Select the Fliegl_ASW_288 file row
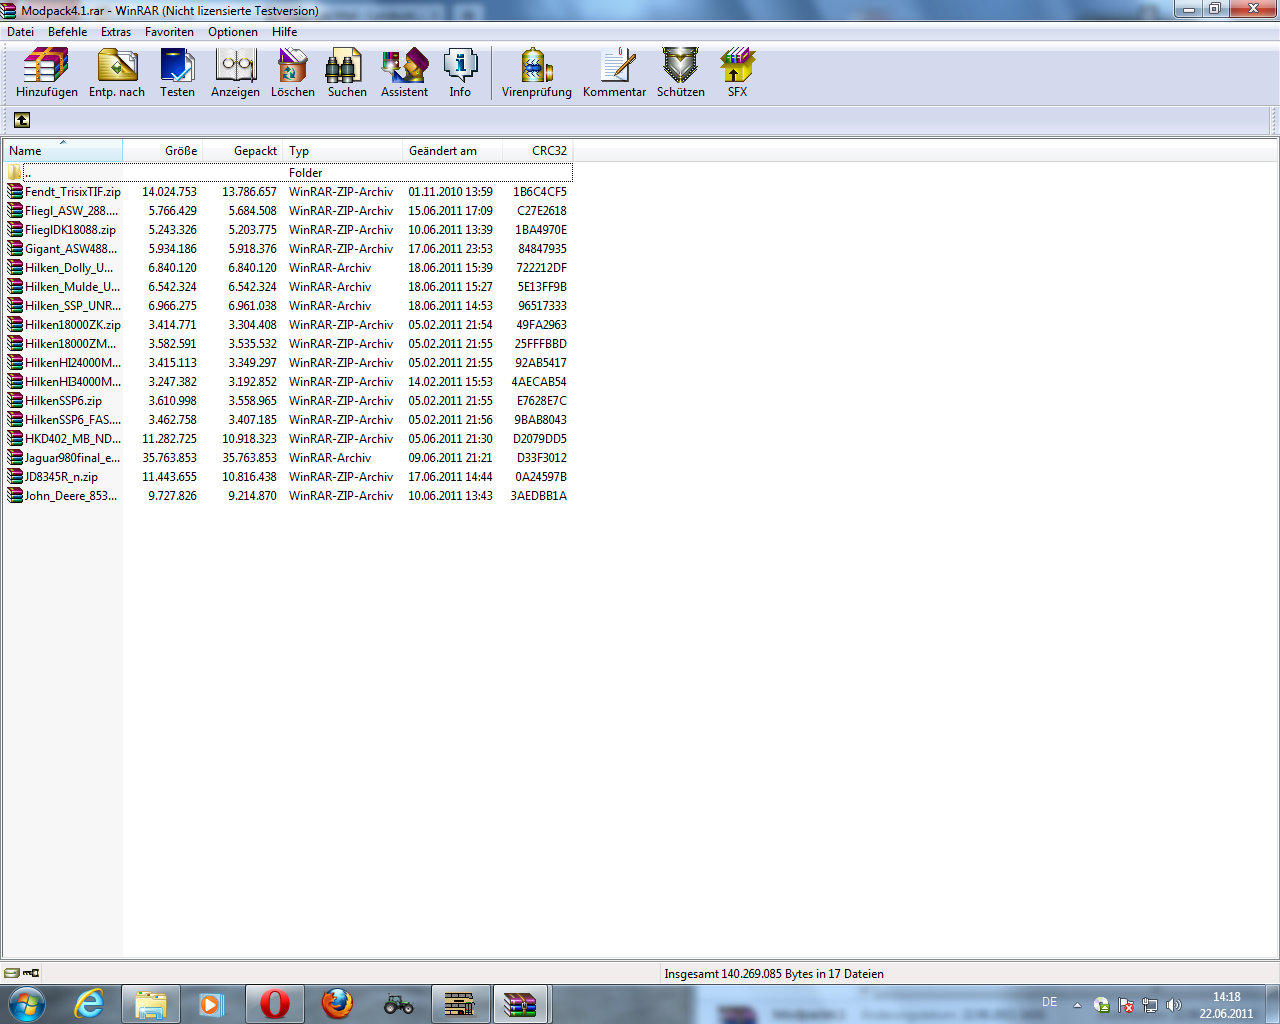 tap(288, 211)
